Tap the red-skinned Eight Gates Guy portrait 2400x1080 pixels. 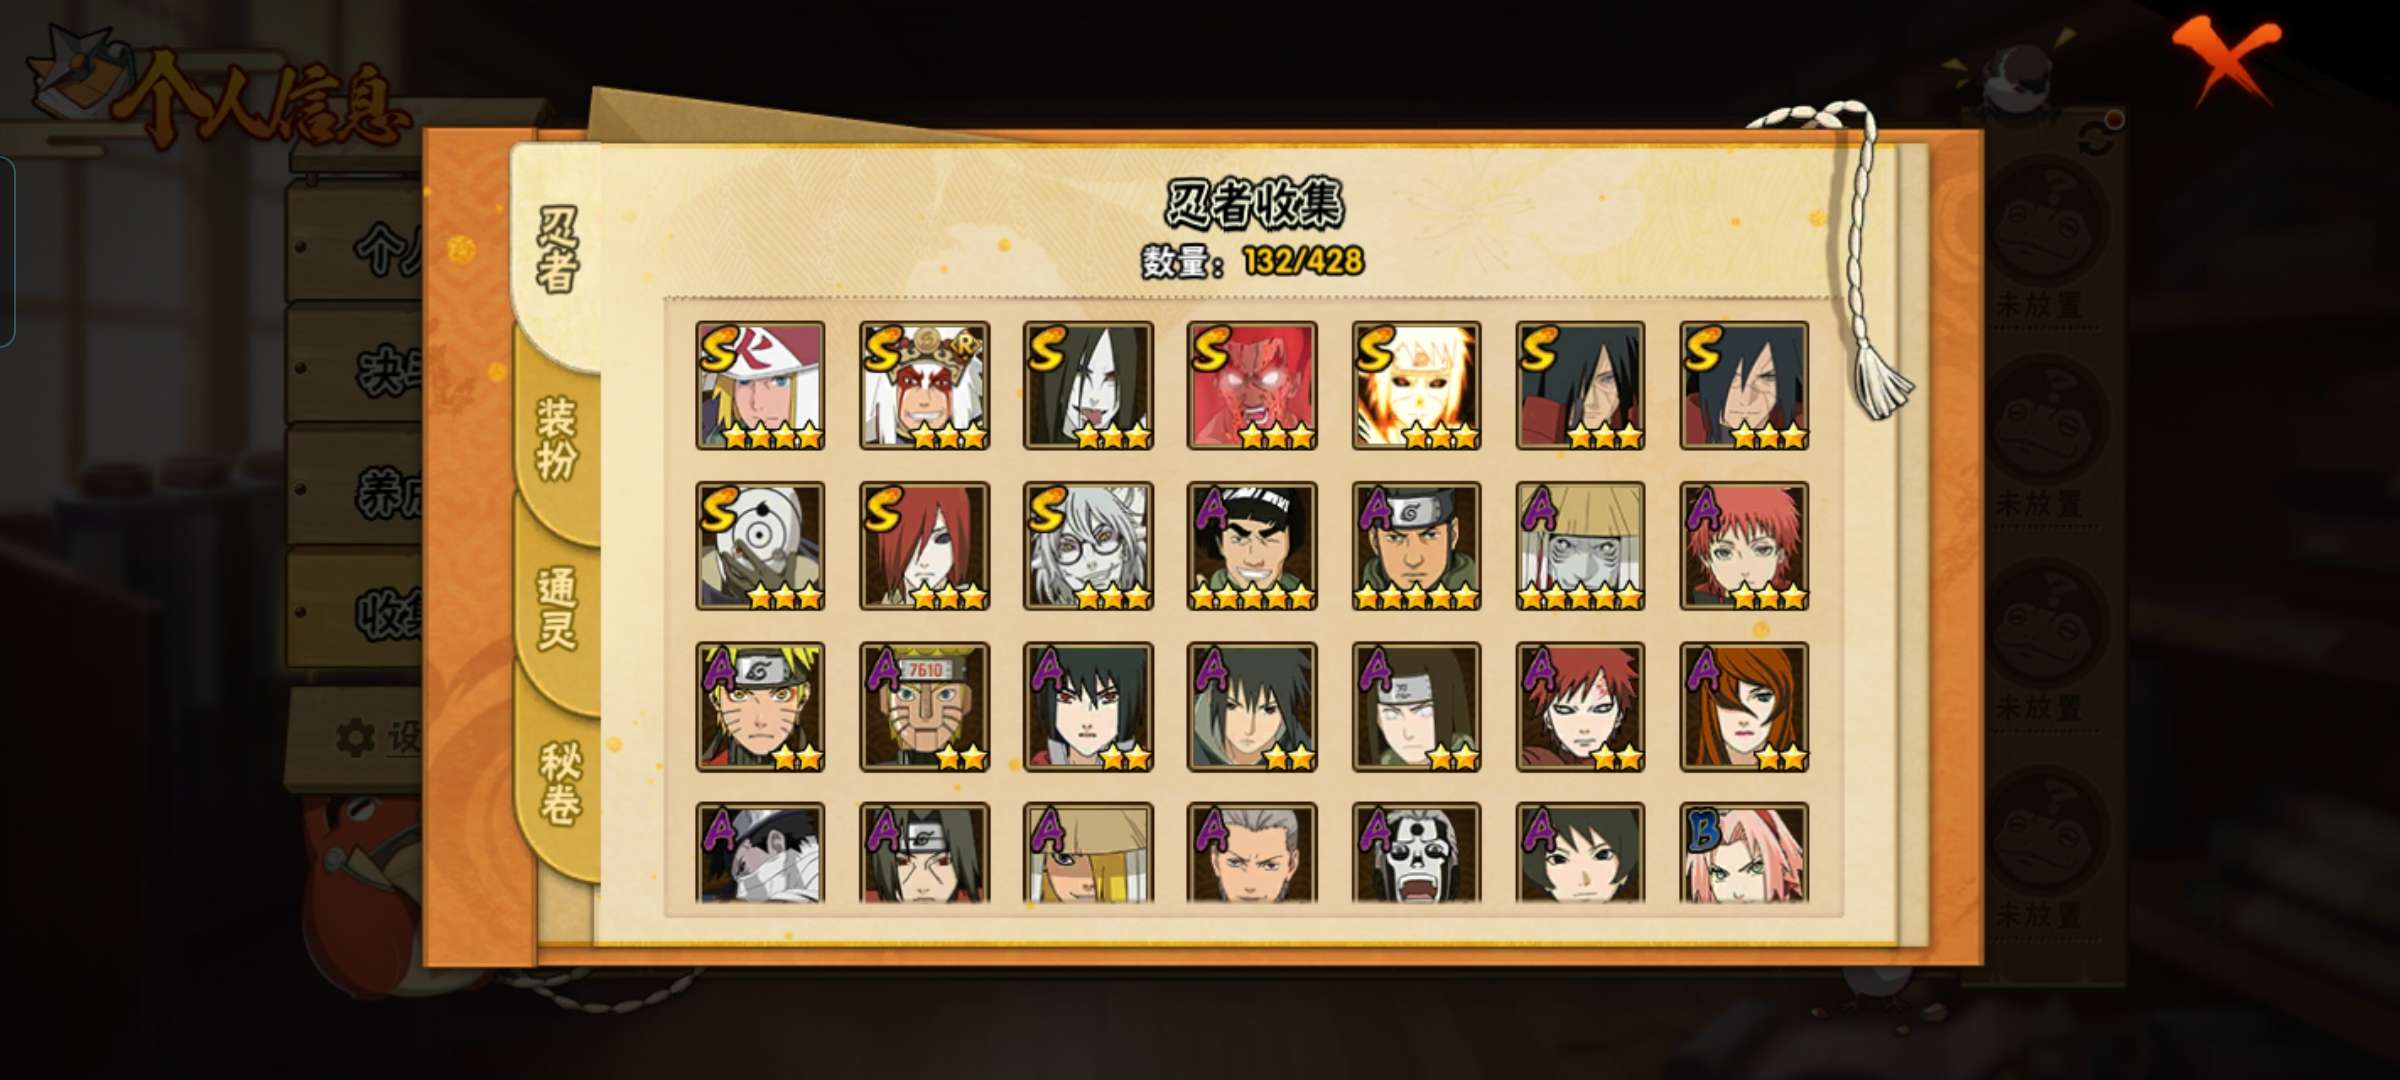[1252, 385]
